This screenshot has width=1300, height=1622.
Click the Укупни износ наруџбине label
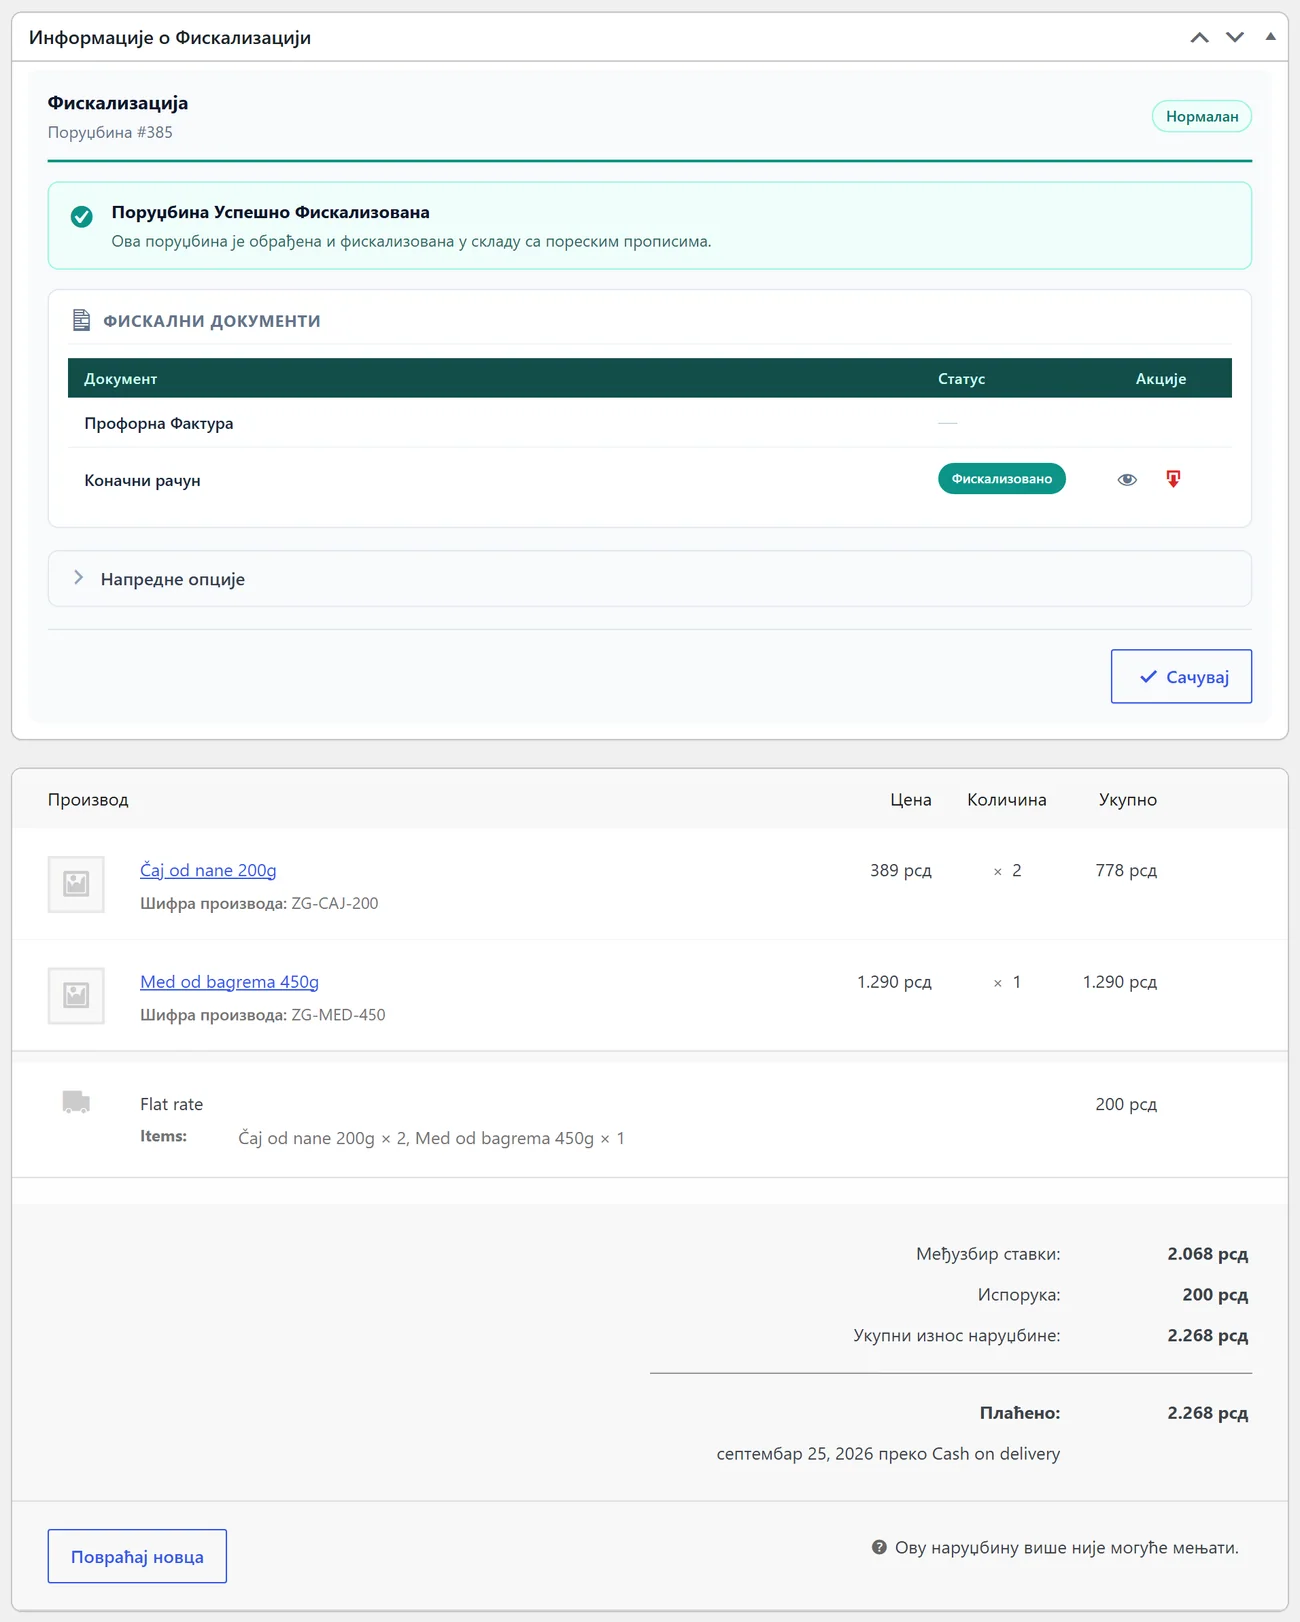(957, 1336)
